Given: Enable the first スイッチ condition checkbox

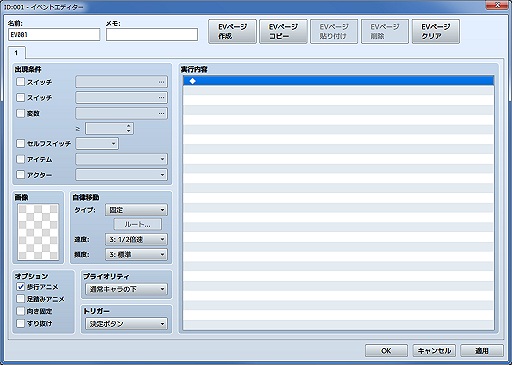Looking at the screenshot, I should coord(21,82).
